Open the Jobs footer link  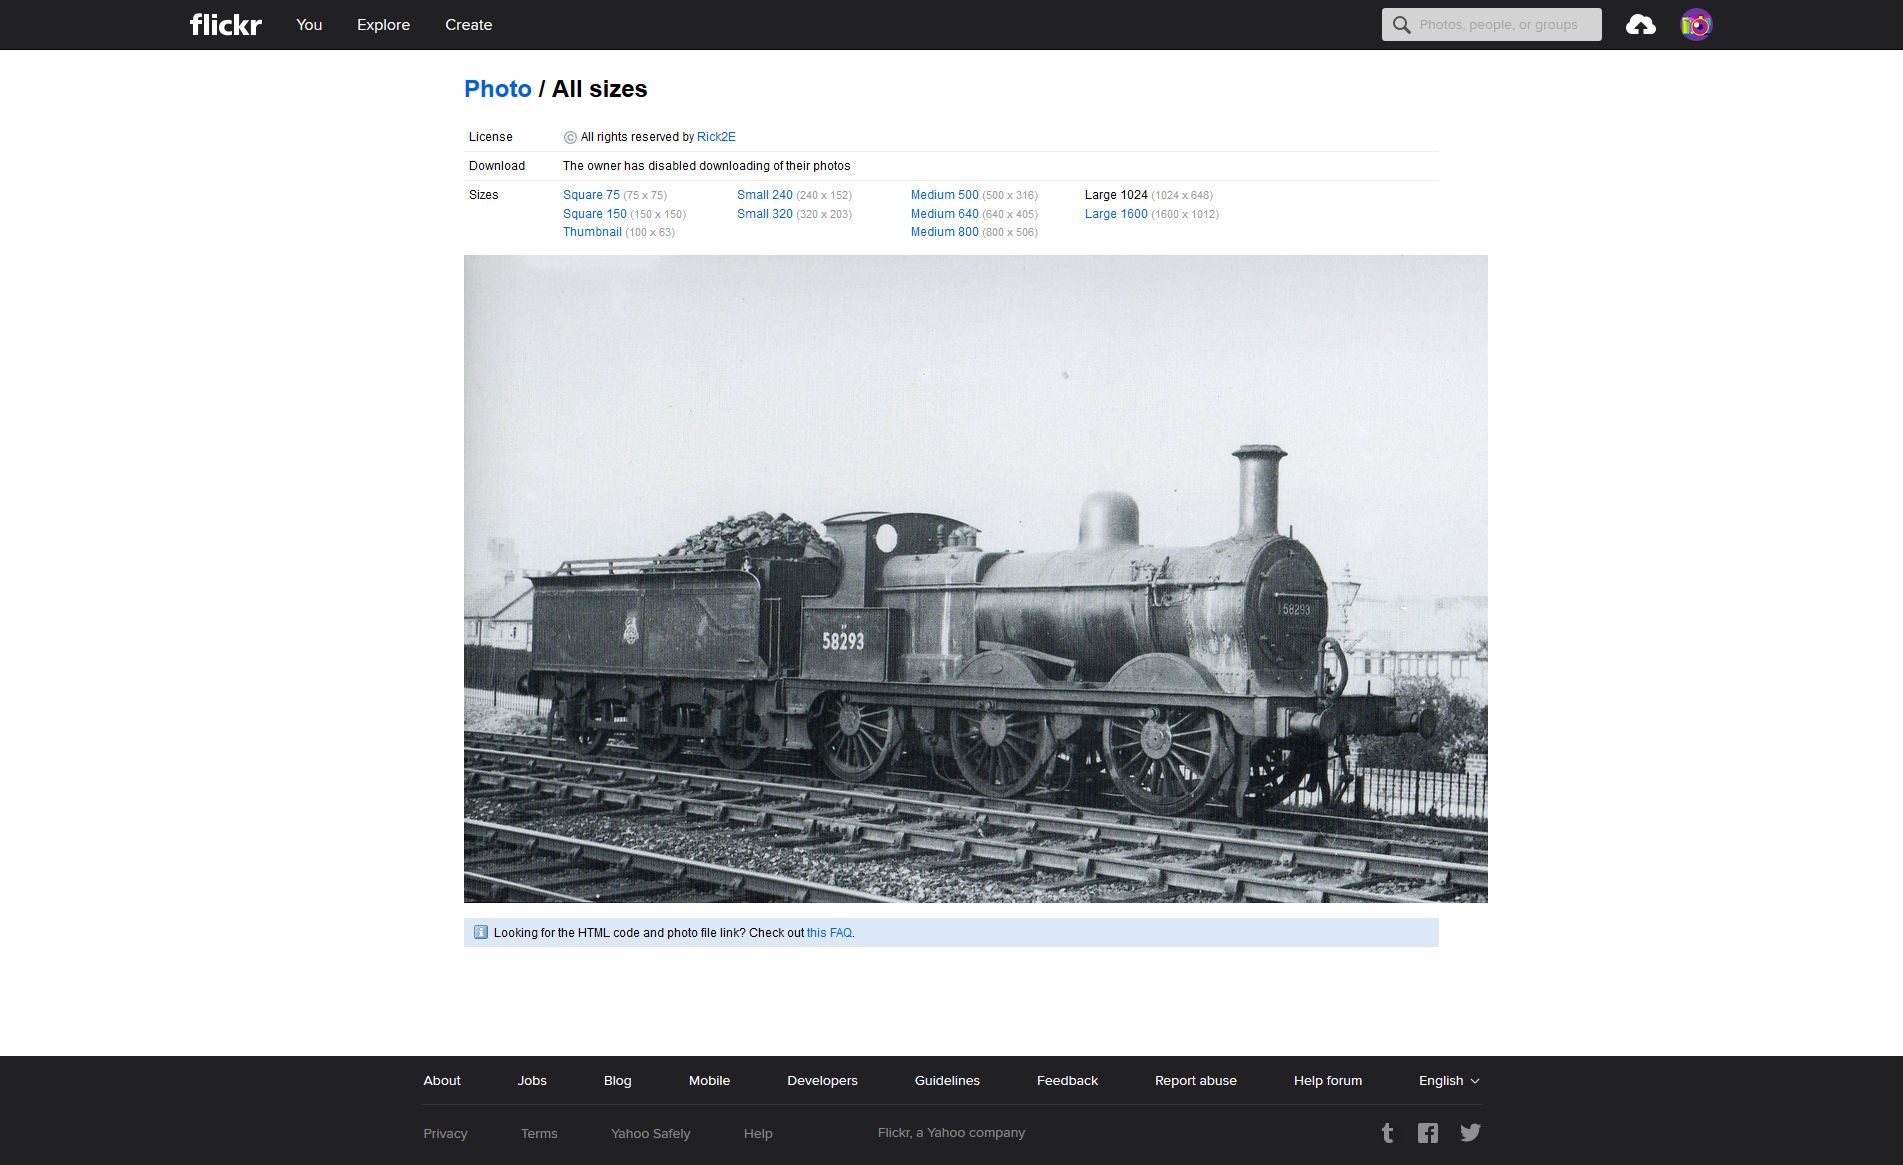pyautogui.click(x=532, y=1081)
